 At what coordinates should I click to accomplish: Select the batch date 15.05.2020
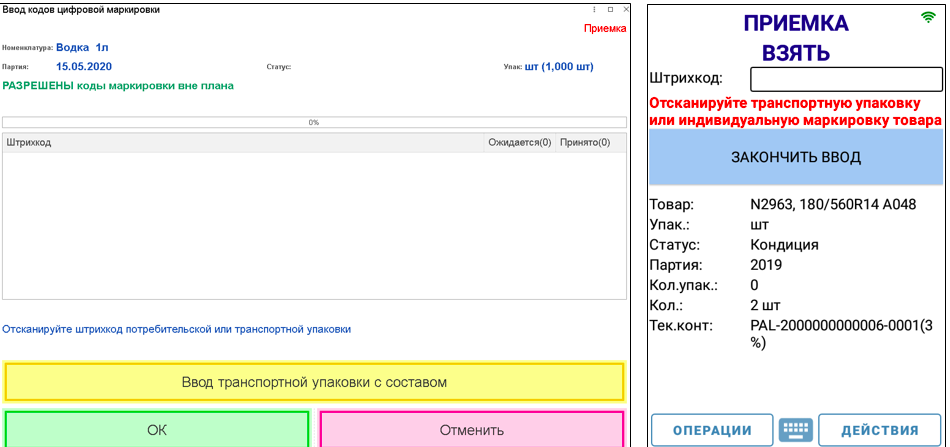(x=84, y=67)
